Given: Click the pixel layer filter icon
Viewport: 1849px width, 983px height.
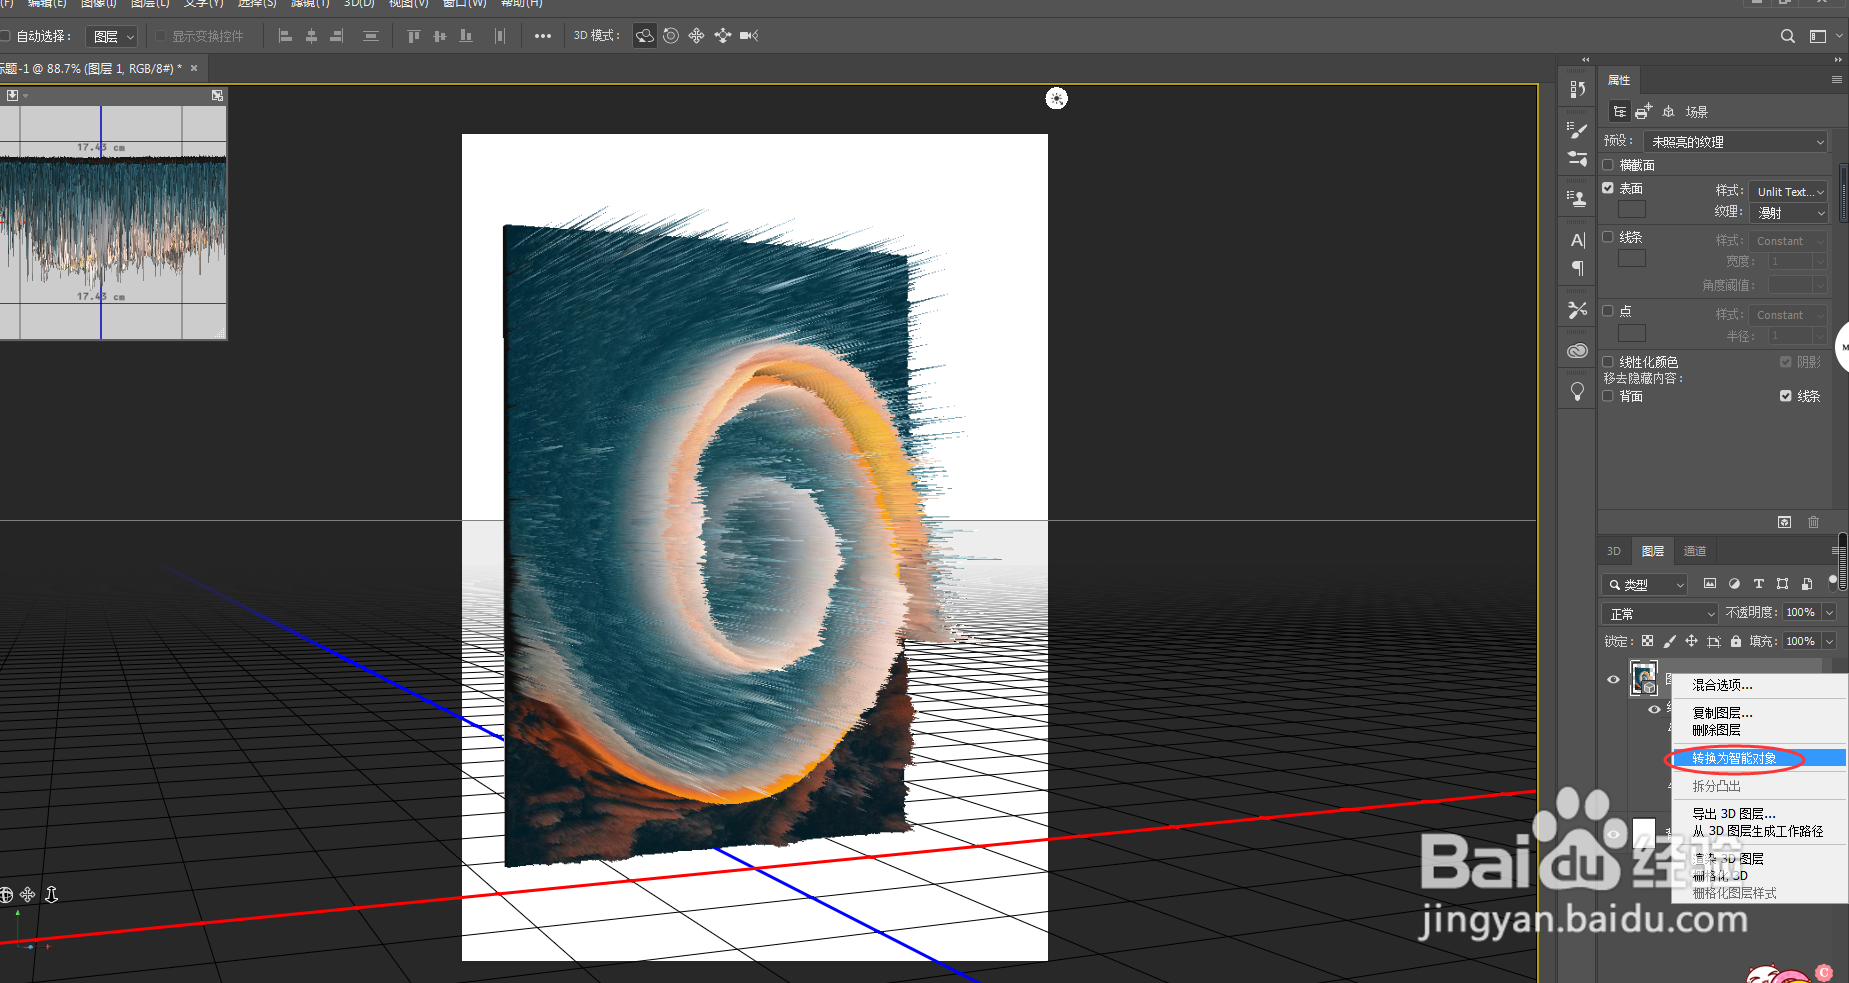Looking at the screenshot, I should pos(1710,584).
